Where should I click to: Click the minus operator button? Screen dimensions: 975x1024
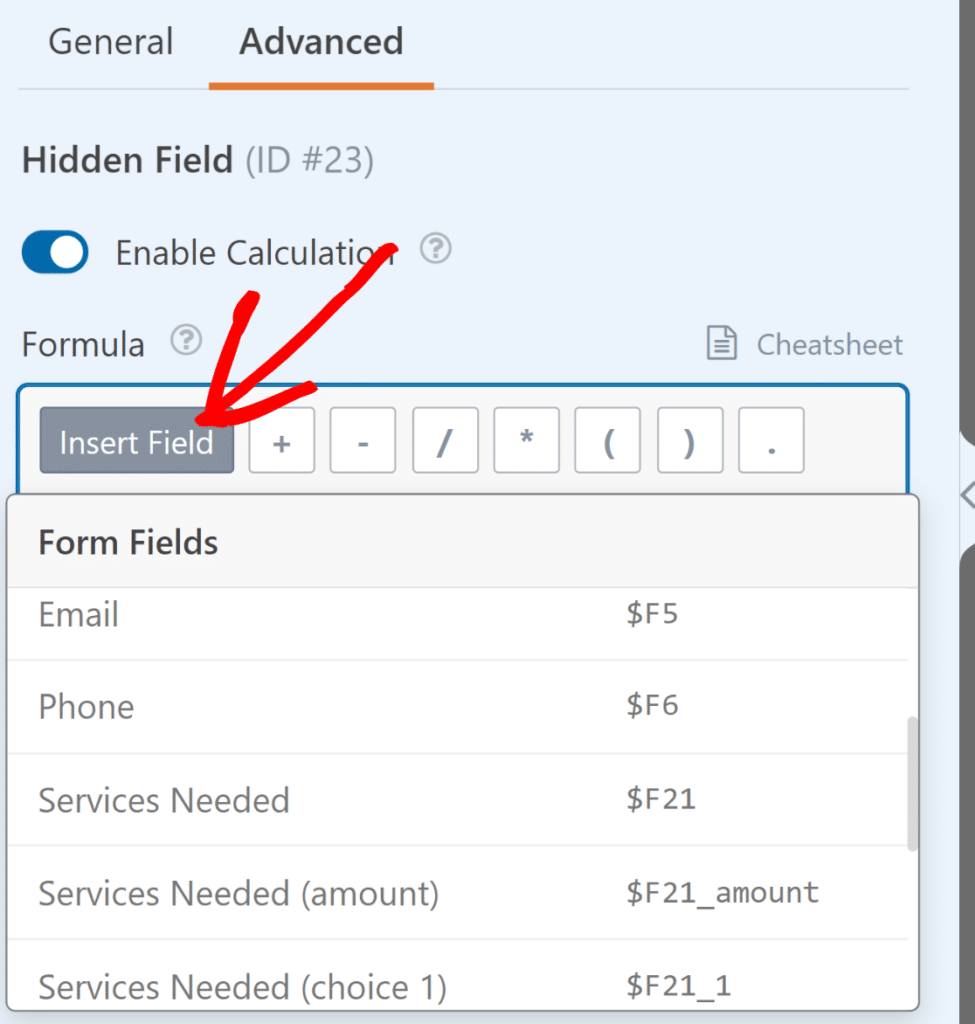[362, 440]
